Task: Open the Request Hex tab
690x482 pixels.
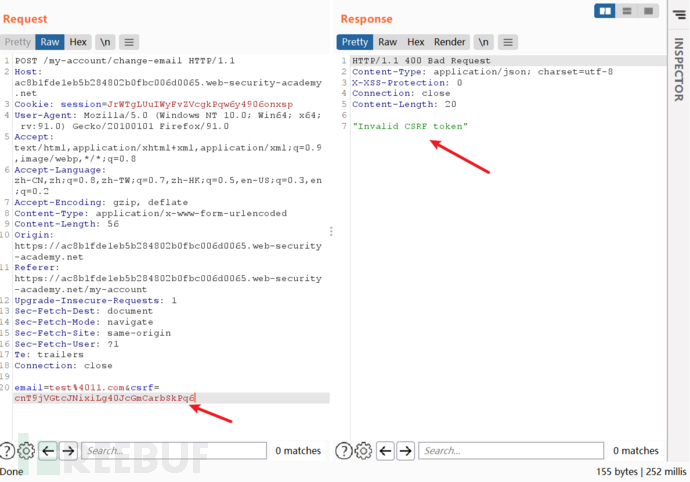Action: 78,42
